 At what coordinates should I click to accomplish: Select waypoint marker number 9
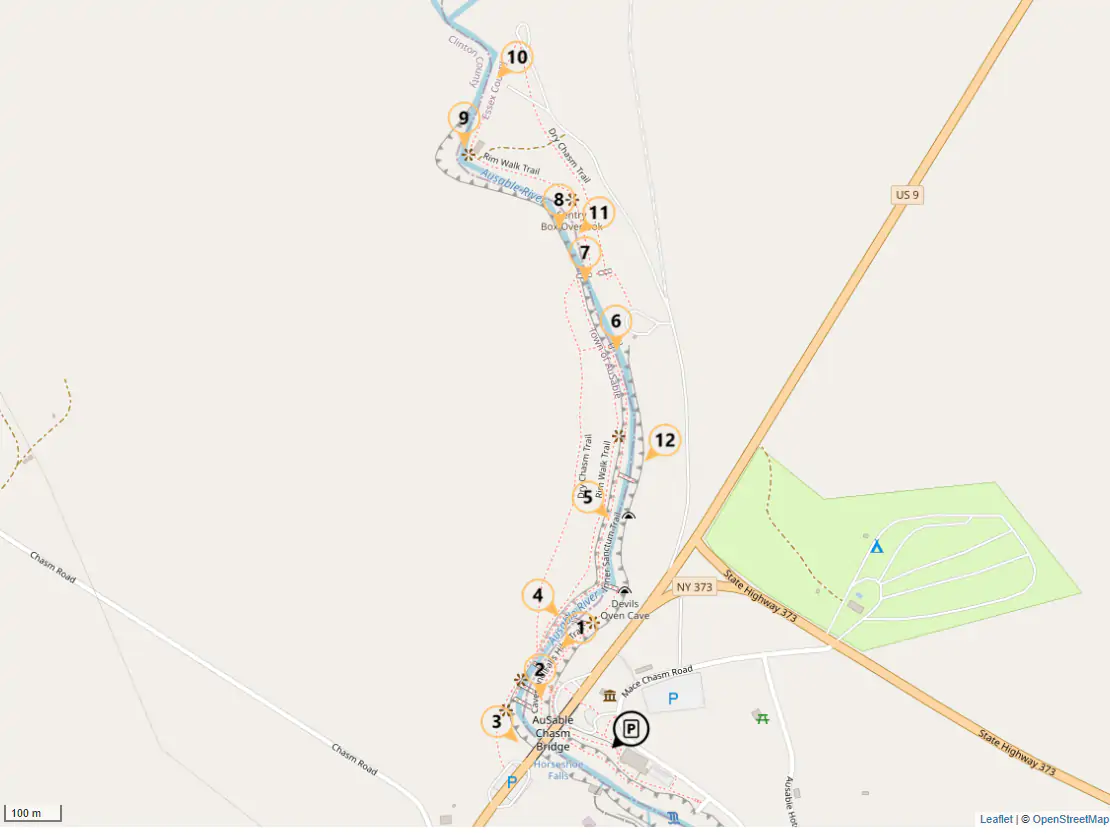coord(464,119)
